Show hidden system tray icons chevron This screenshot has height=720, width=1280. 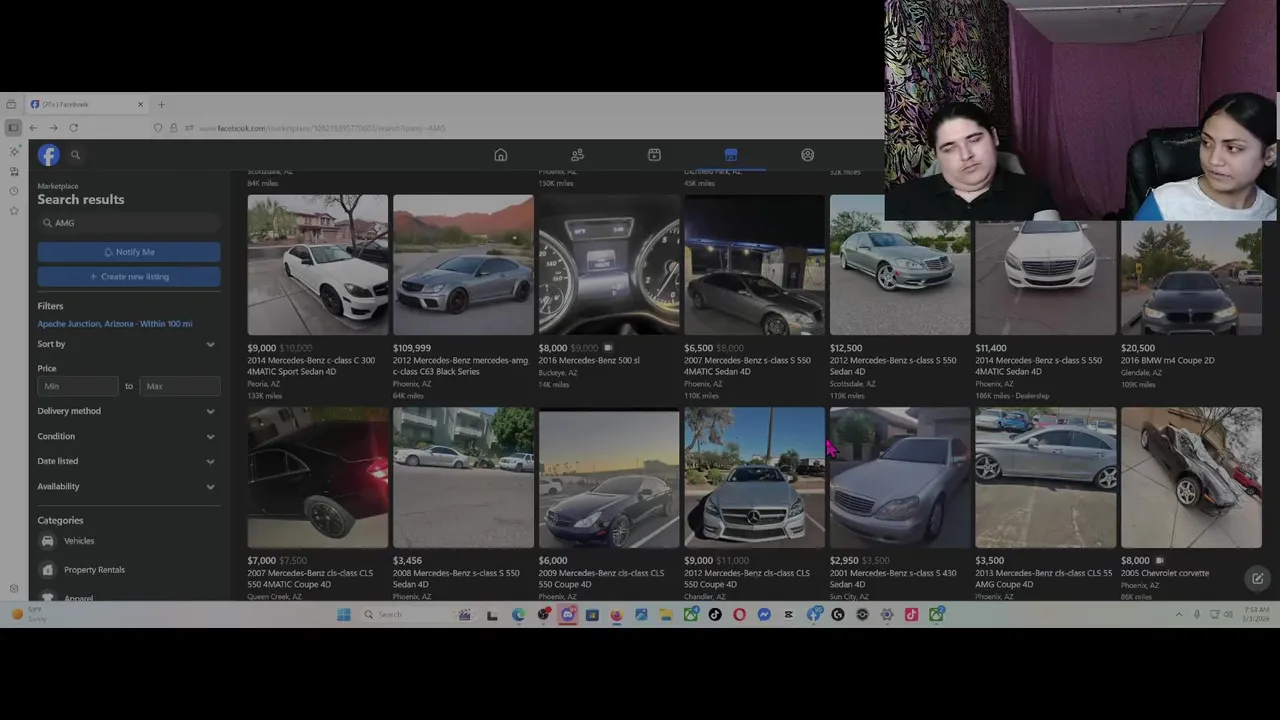[1179, 615]
